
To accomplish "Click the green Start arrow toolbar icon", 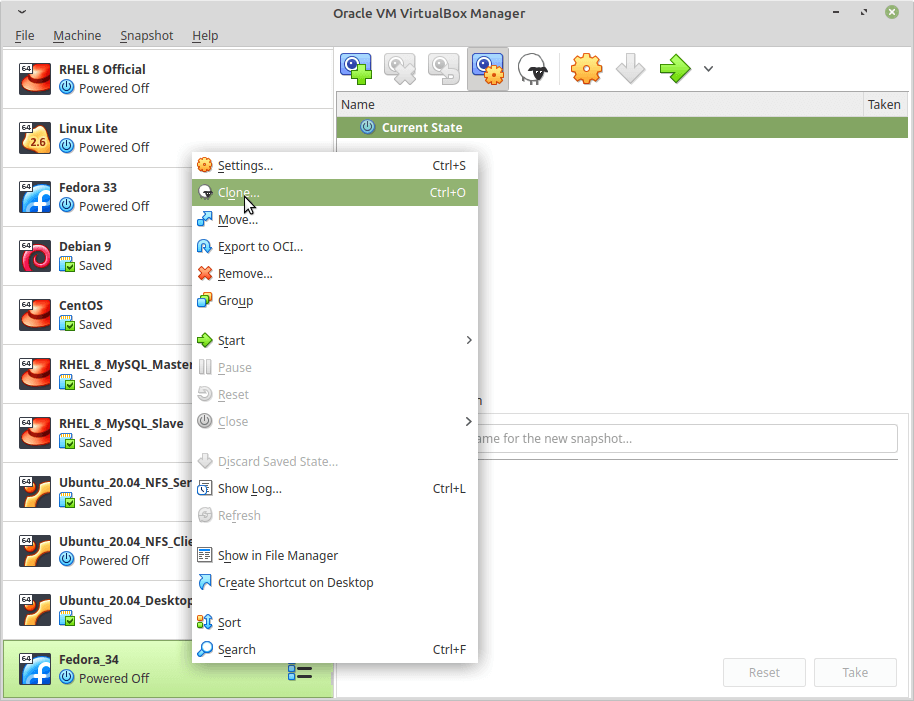I will coord(675,69).
